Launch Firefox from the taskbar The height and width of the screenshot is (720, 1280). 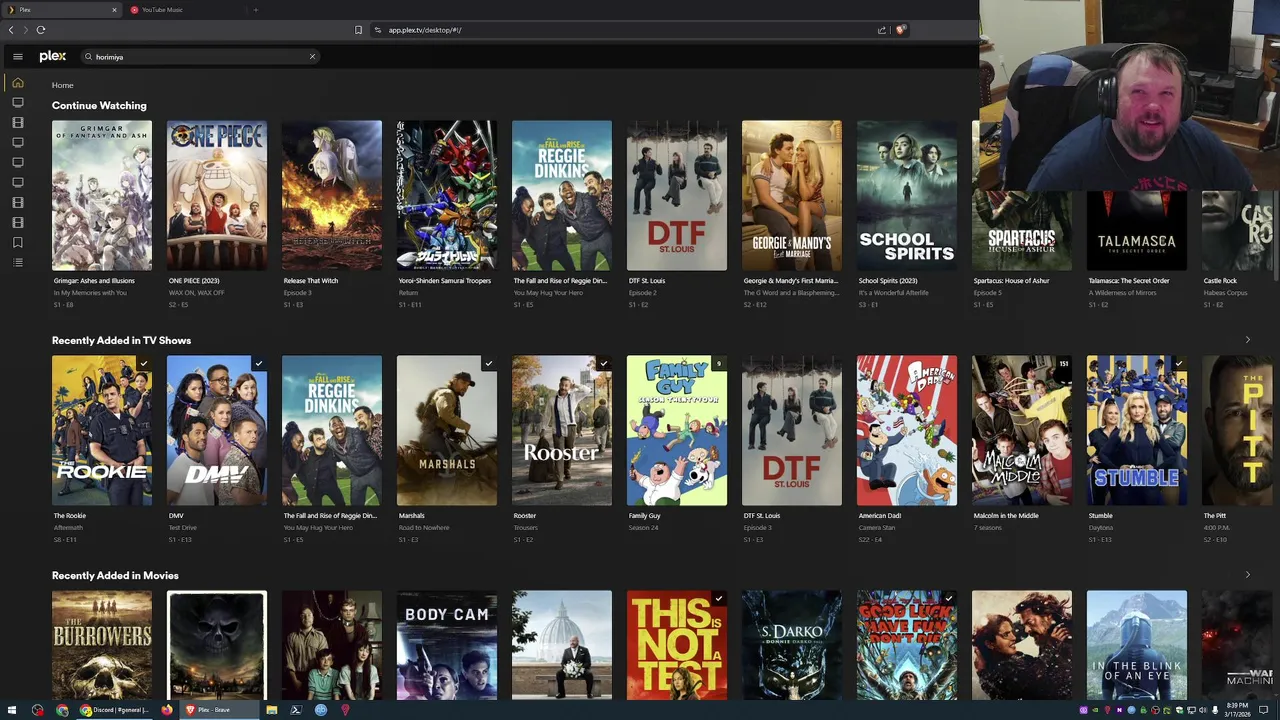coord(166,710)
